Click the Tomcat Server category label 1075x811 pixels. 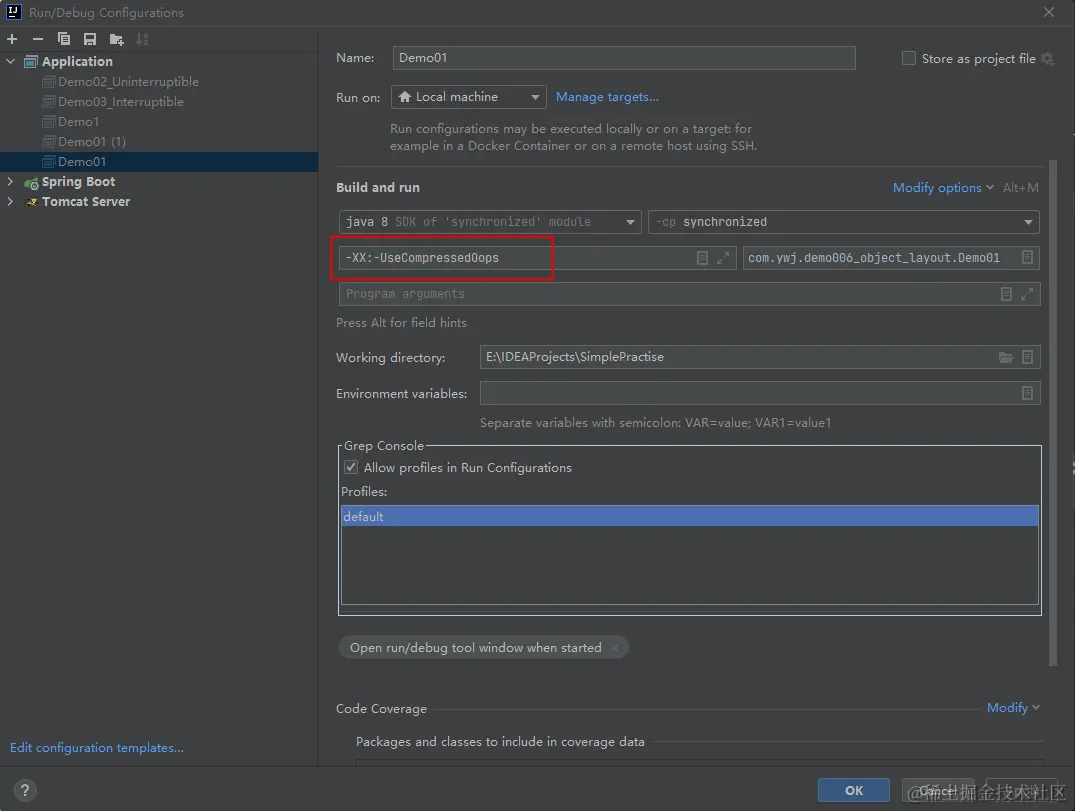click(86, 202)
